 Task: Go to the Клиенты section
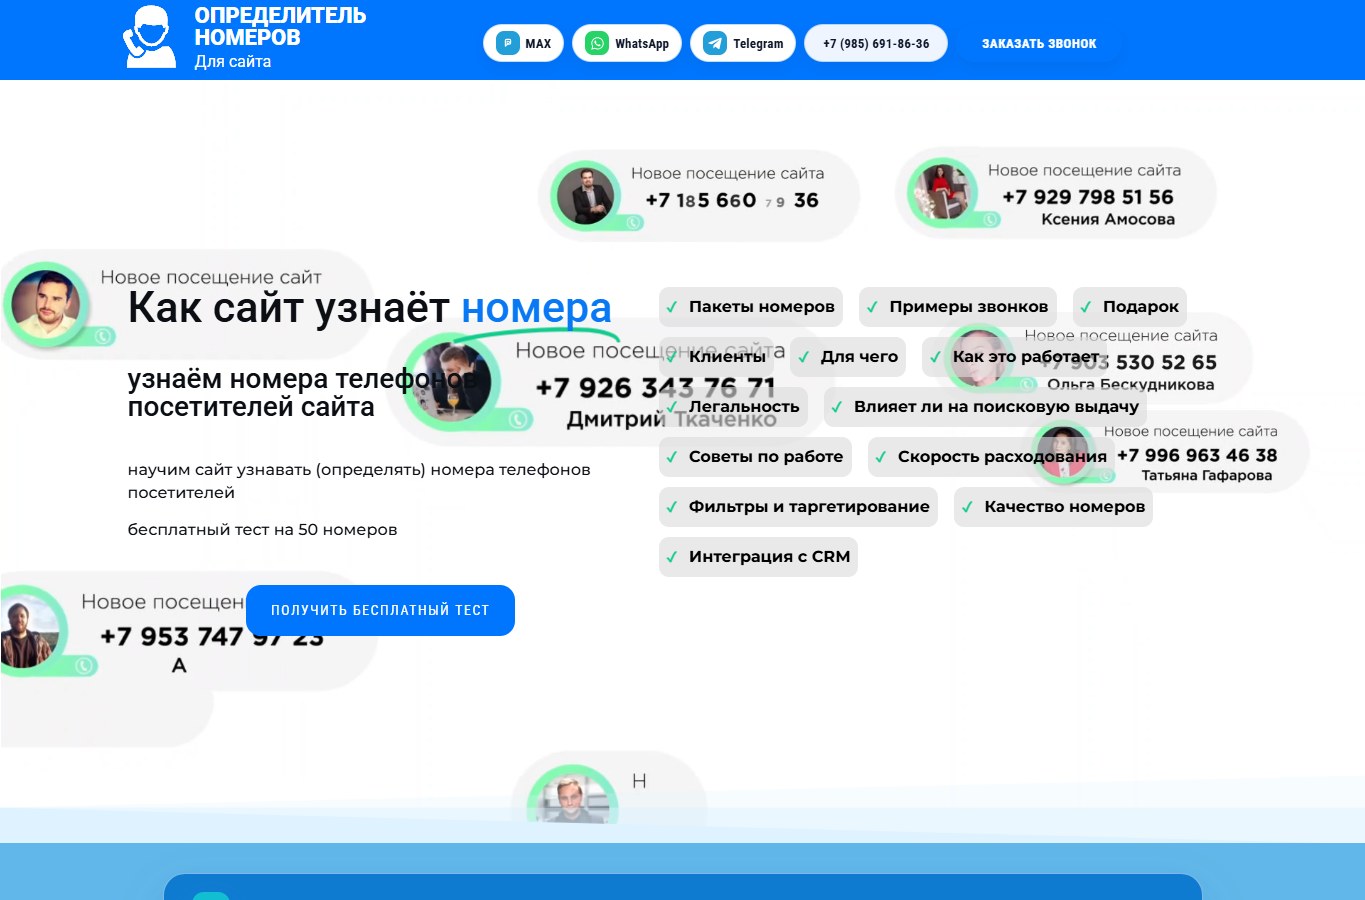(x=716, y=357)
